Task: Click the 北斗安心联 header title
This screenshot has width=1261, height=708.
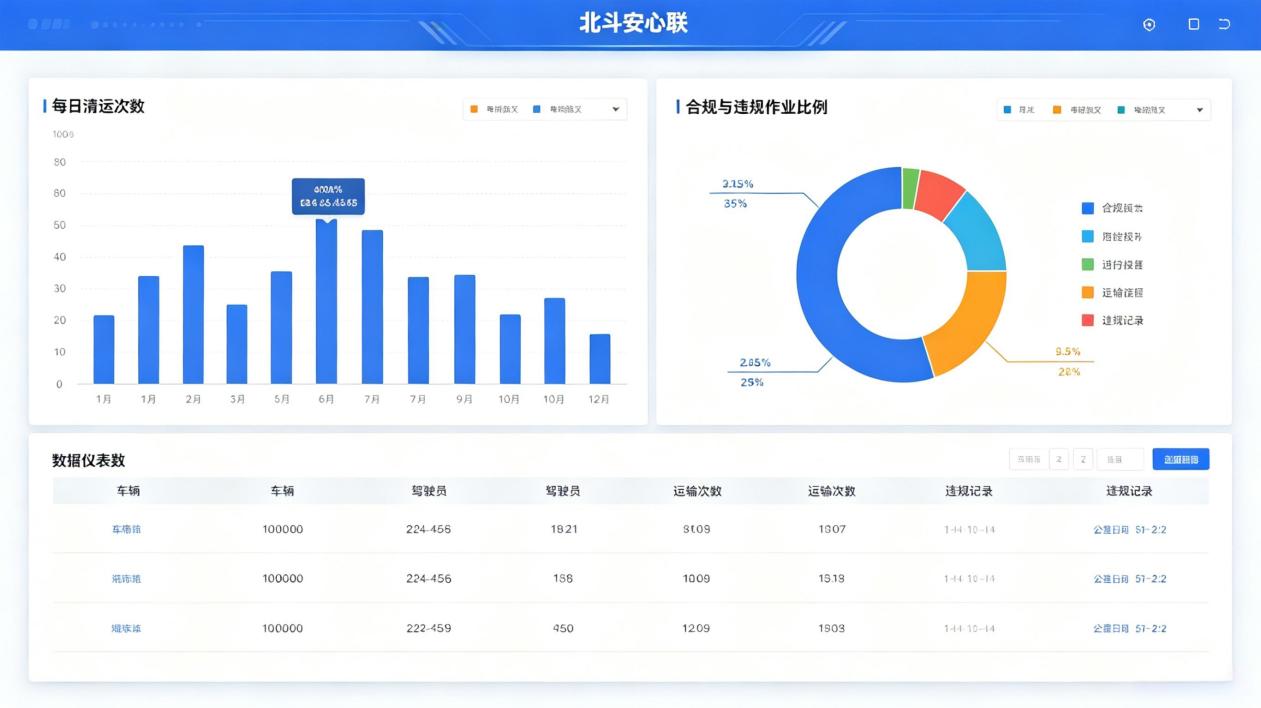Action: (x=634, y=23)
